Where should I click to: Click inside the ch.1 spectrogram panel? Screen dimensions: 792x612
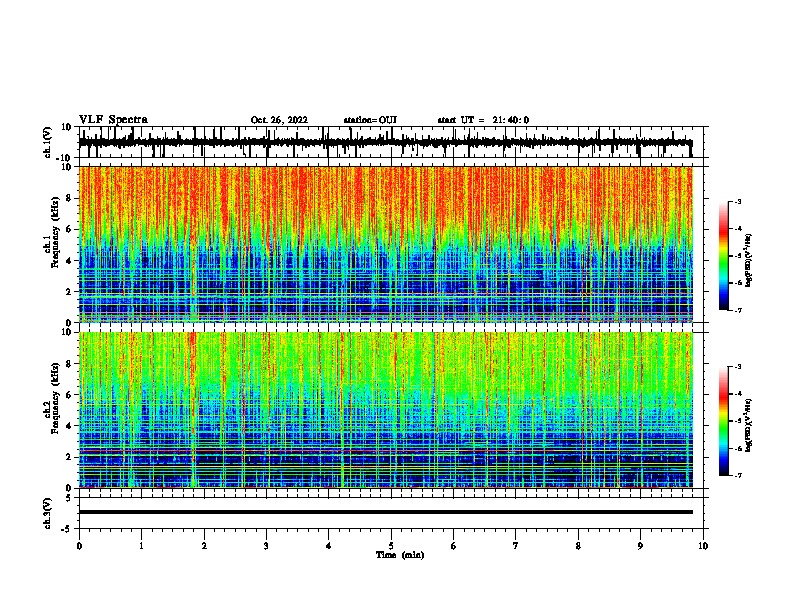pyautogui.click(x=385, y=244)
